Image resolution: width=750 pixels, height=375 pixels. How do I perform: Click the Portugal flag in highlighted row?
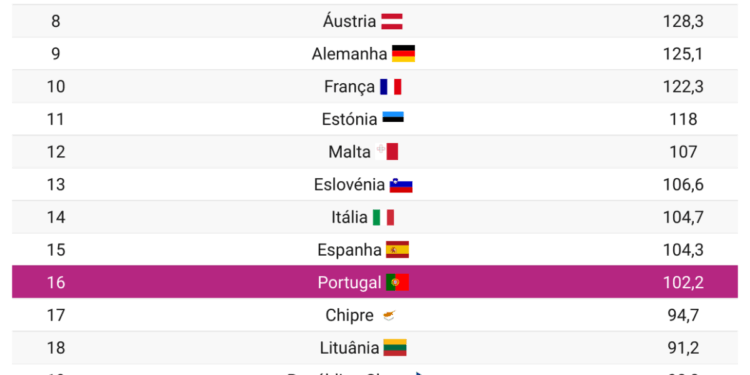point(397,282)
